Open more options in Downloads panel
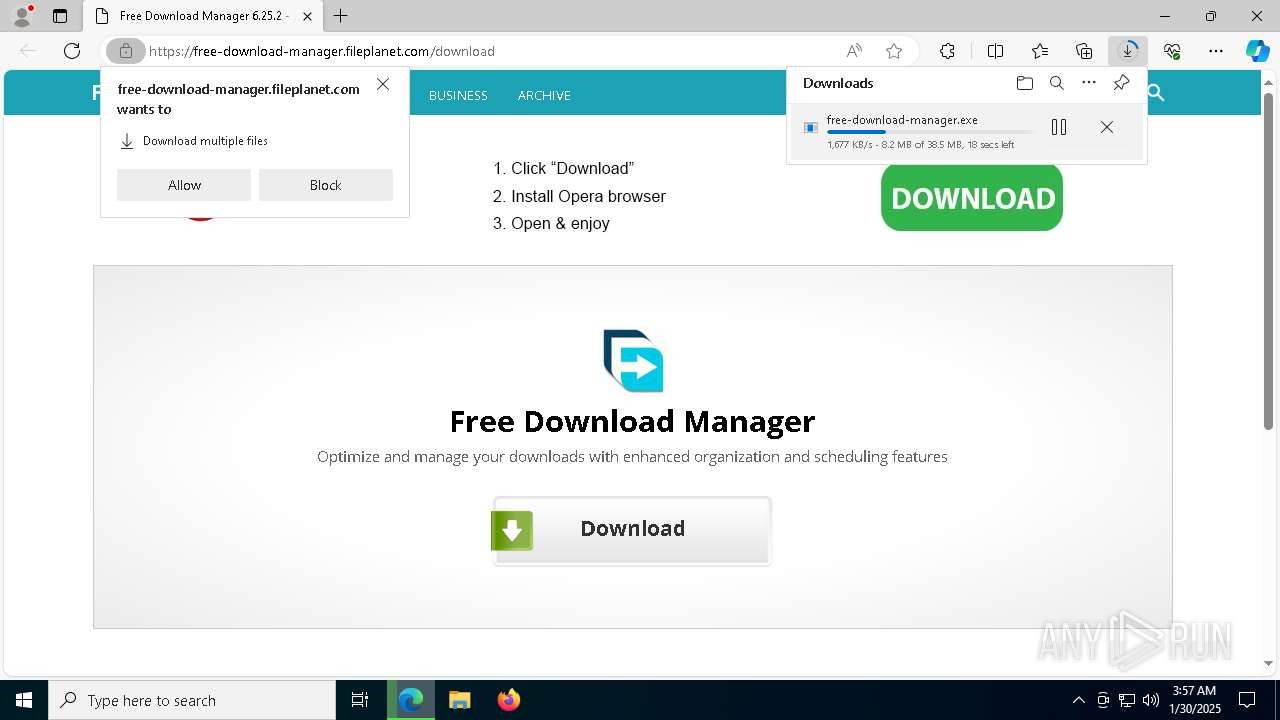Viewport: 1280px width, 720px height. [1089, 83]
